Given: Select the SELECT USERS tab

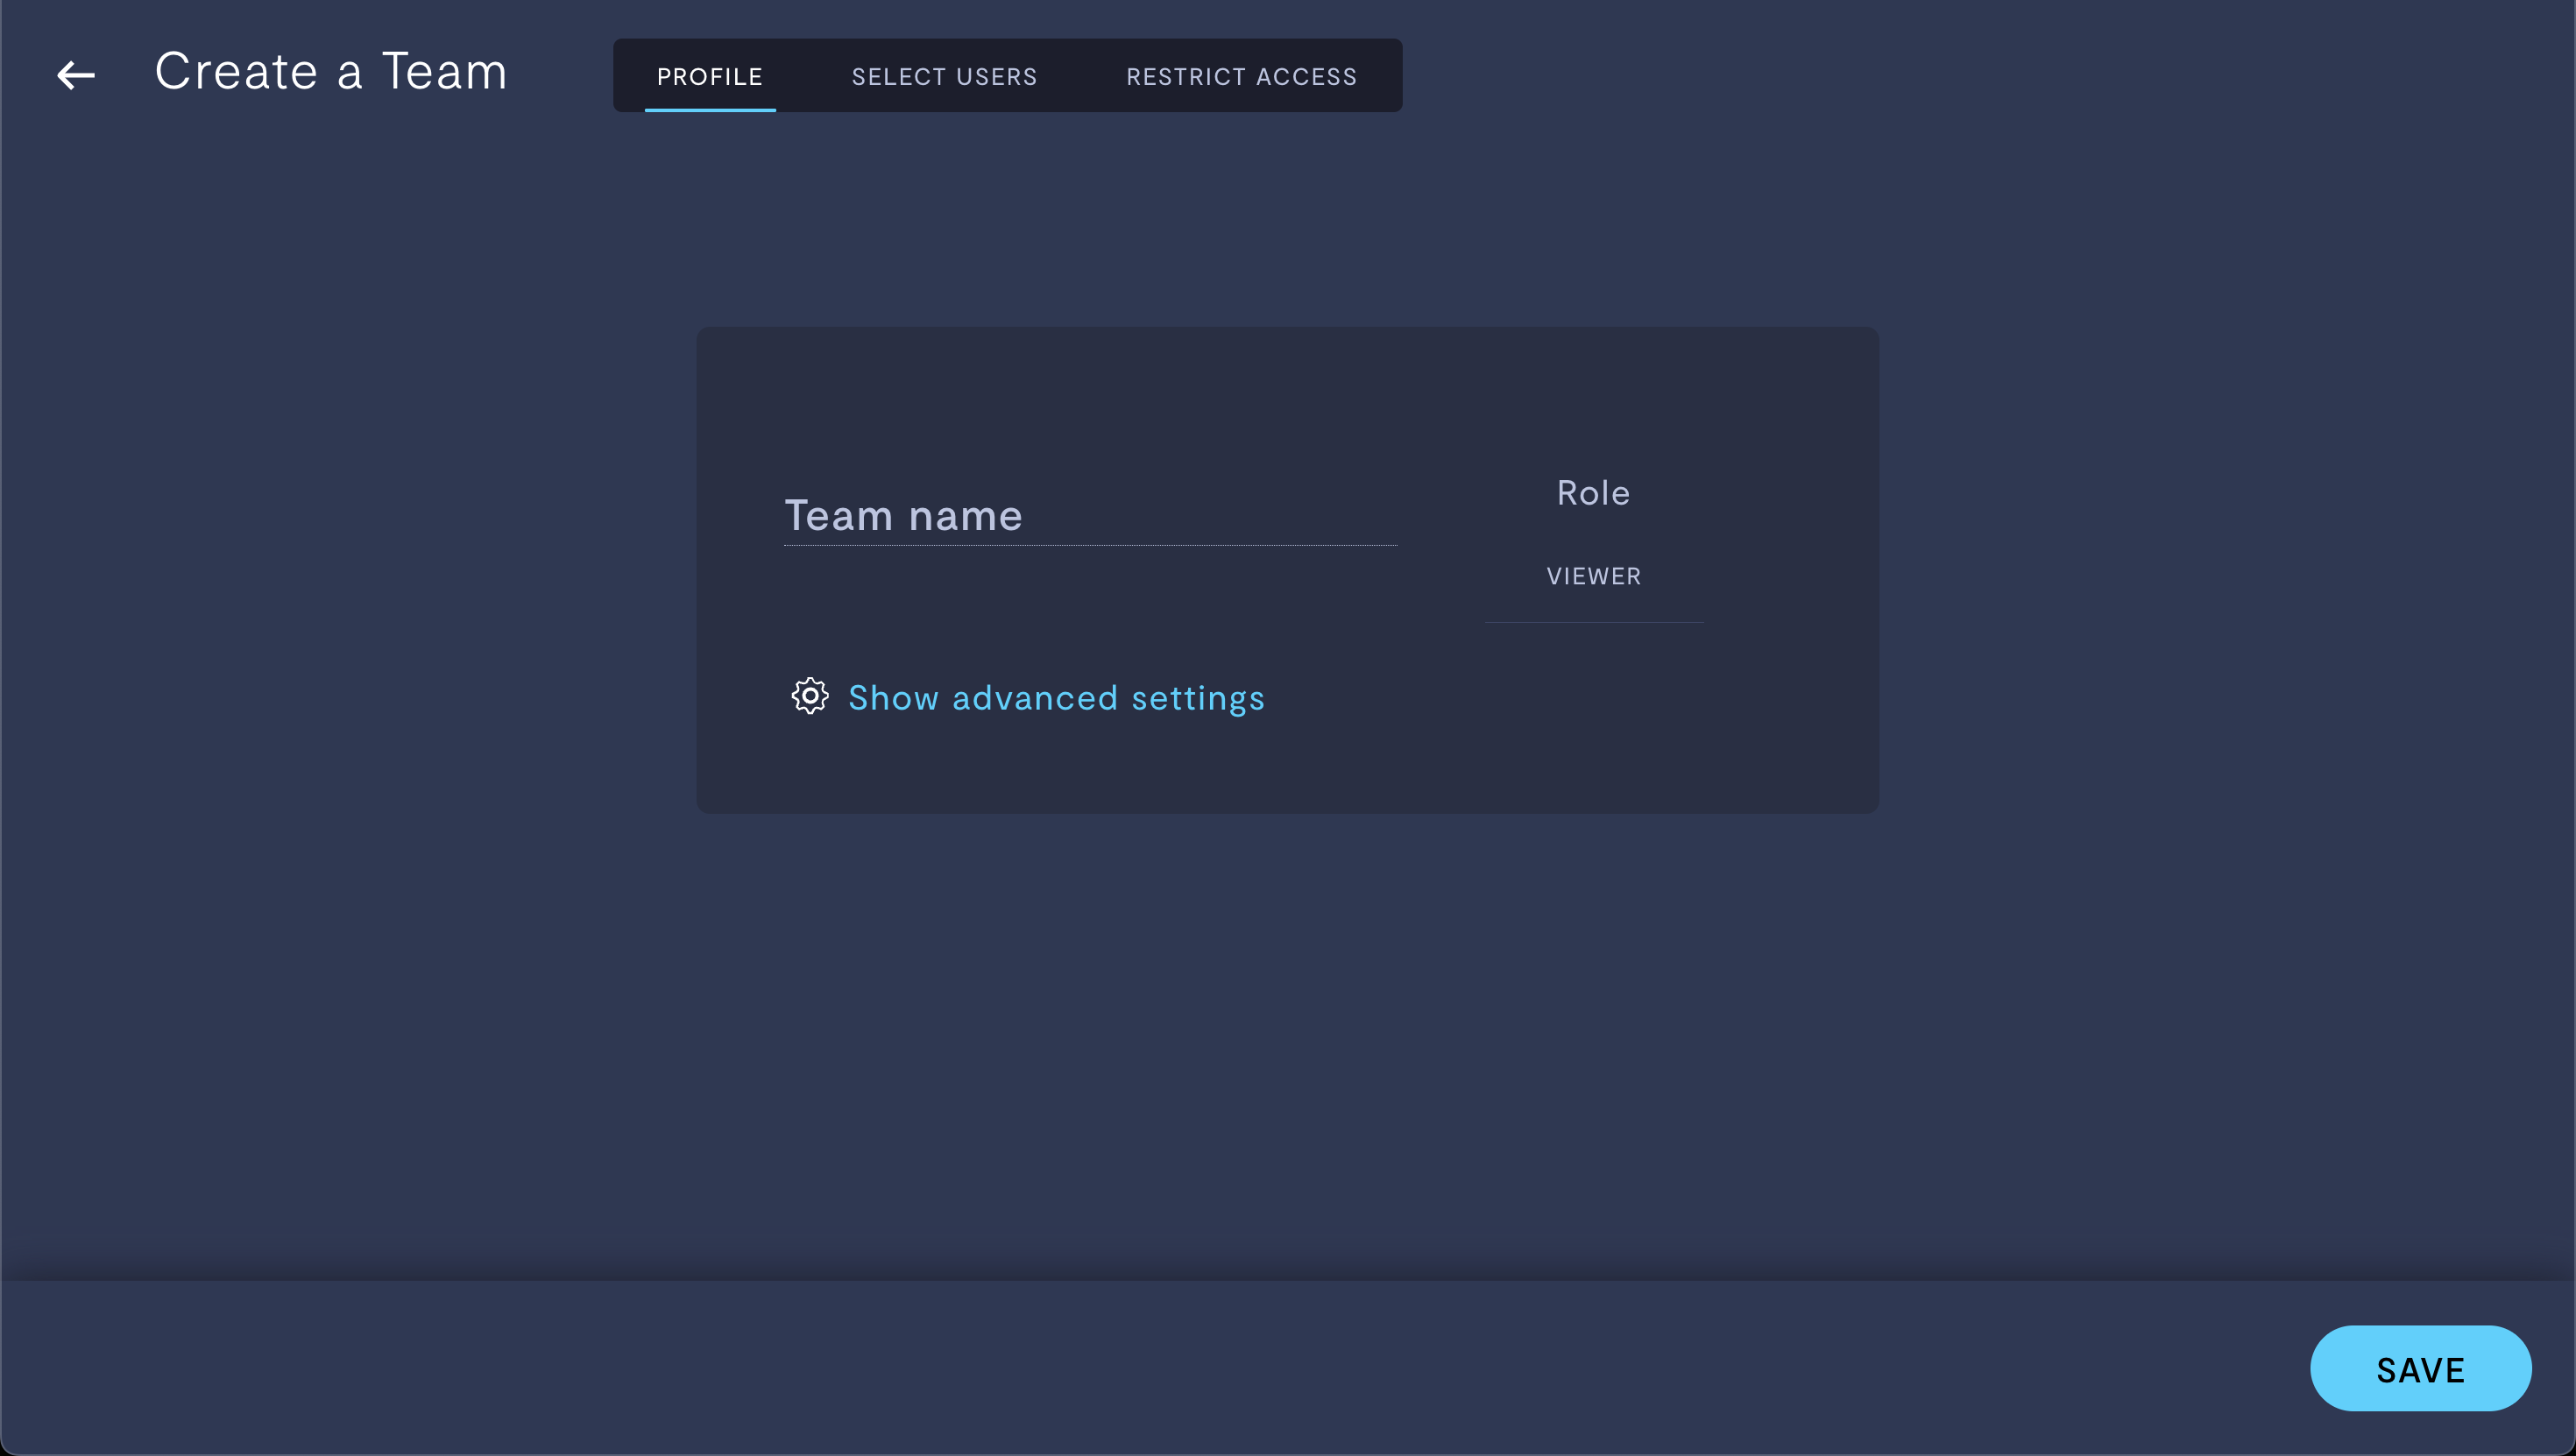Looking at the screenshot, I should (945, 74).
